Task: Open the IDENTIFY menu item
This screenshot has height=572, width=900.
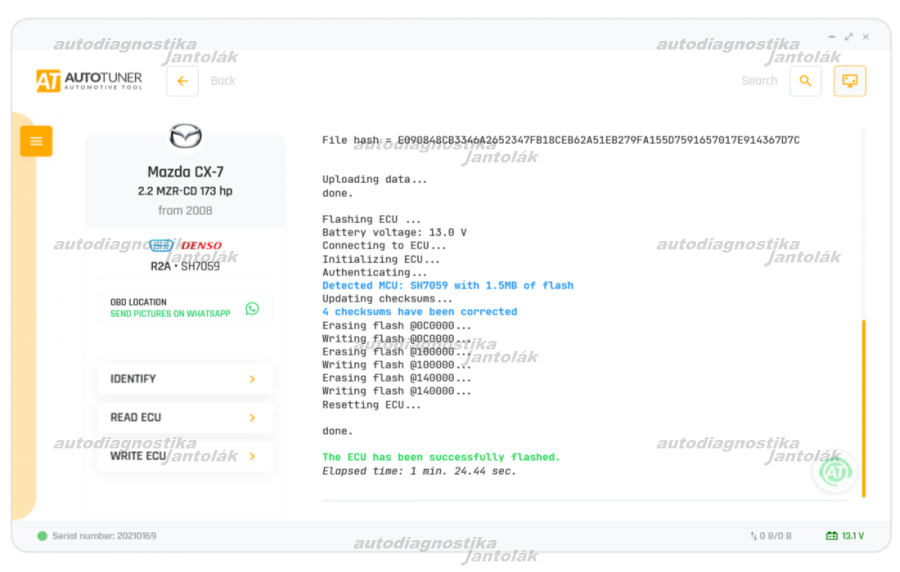Action: pos(185,379)
